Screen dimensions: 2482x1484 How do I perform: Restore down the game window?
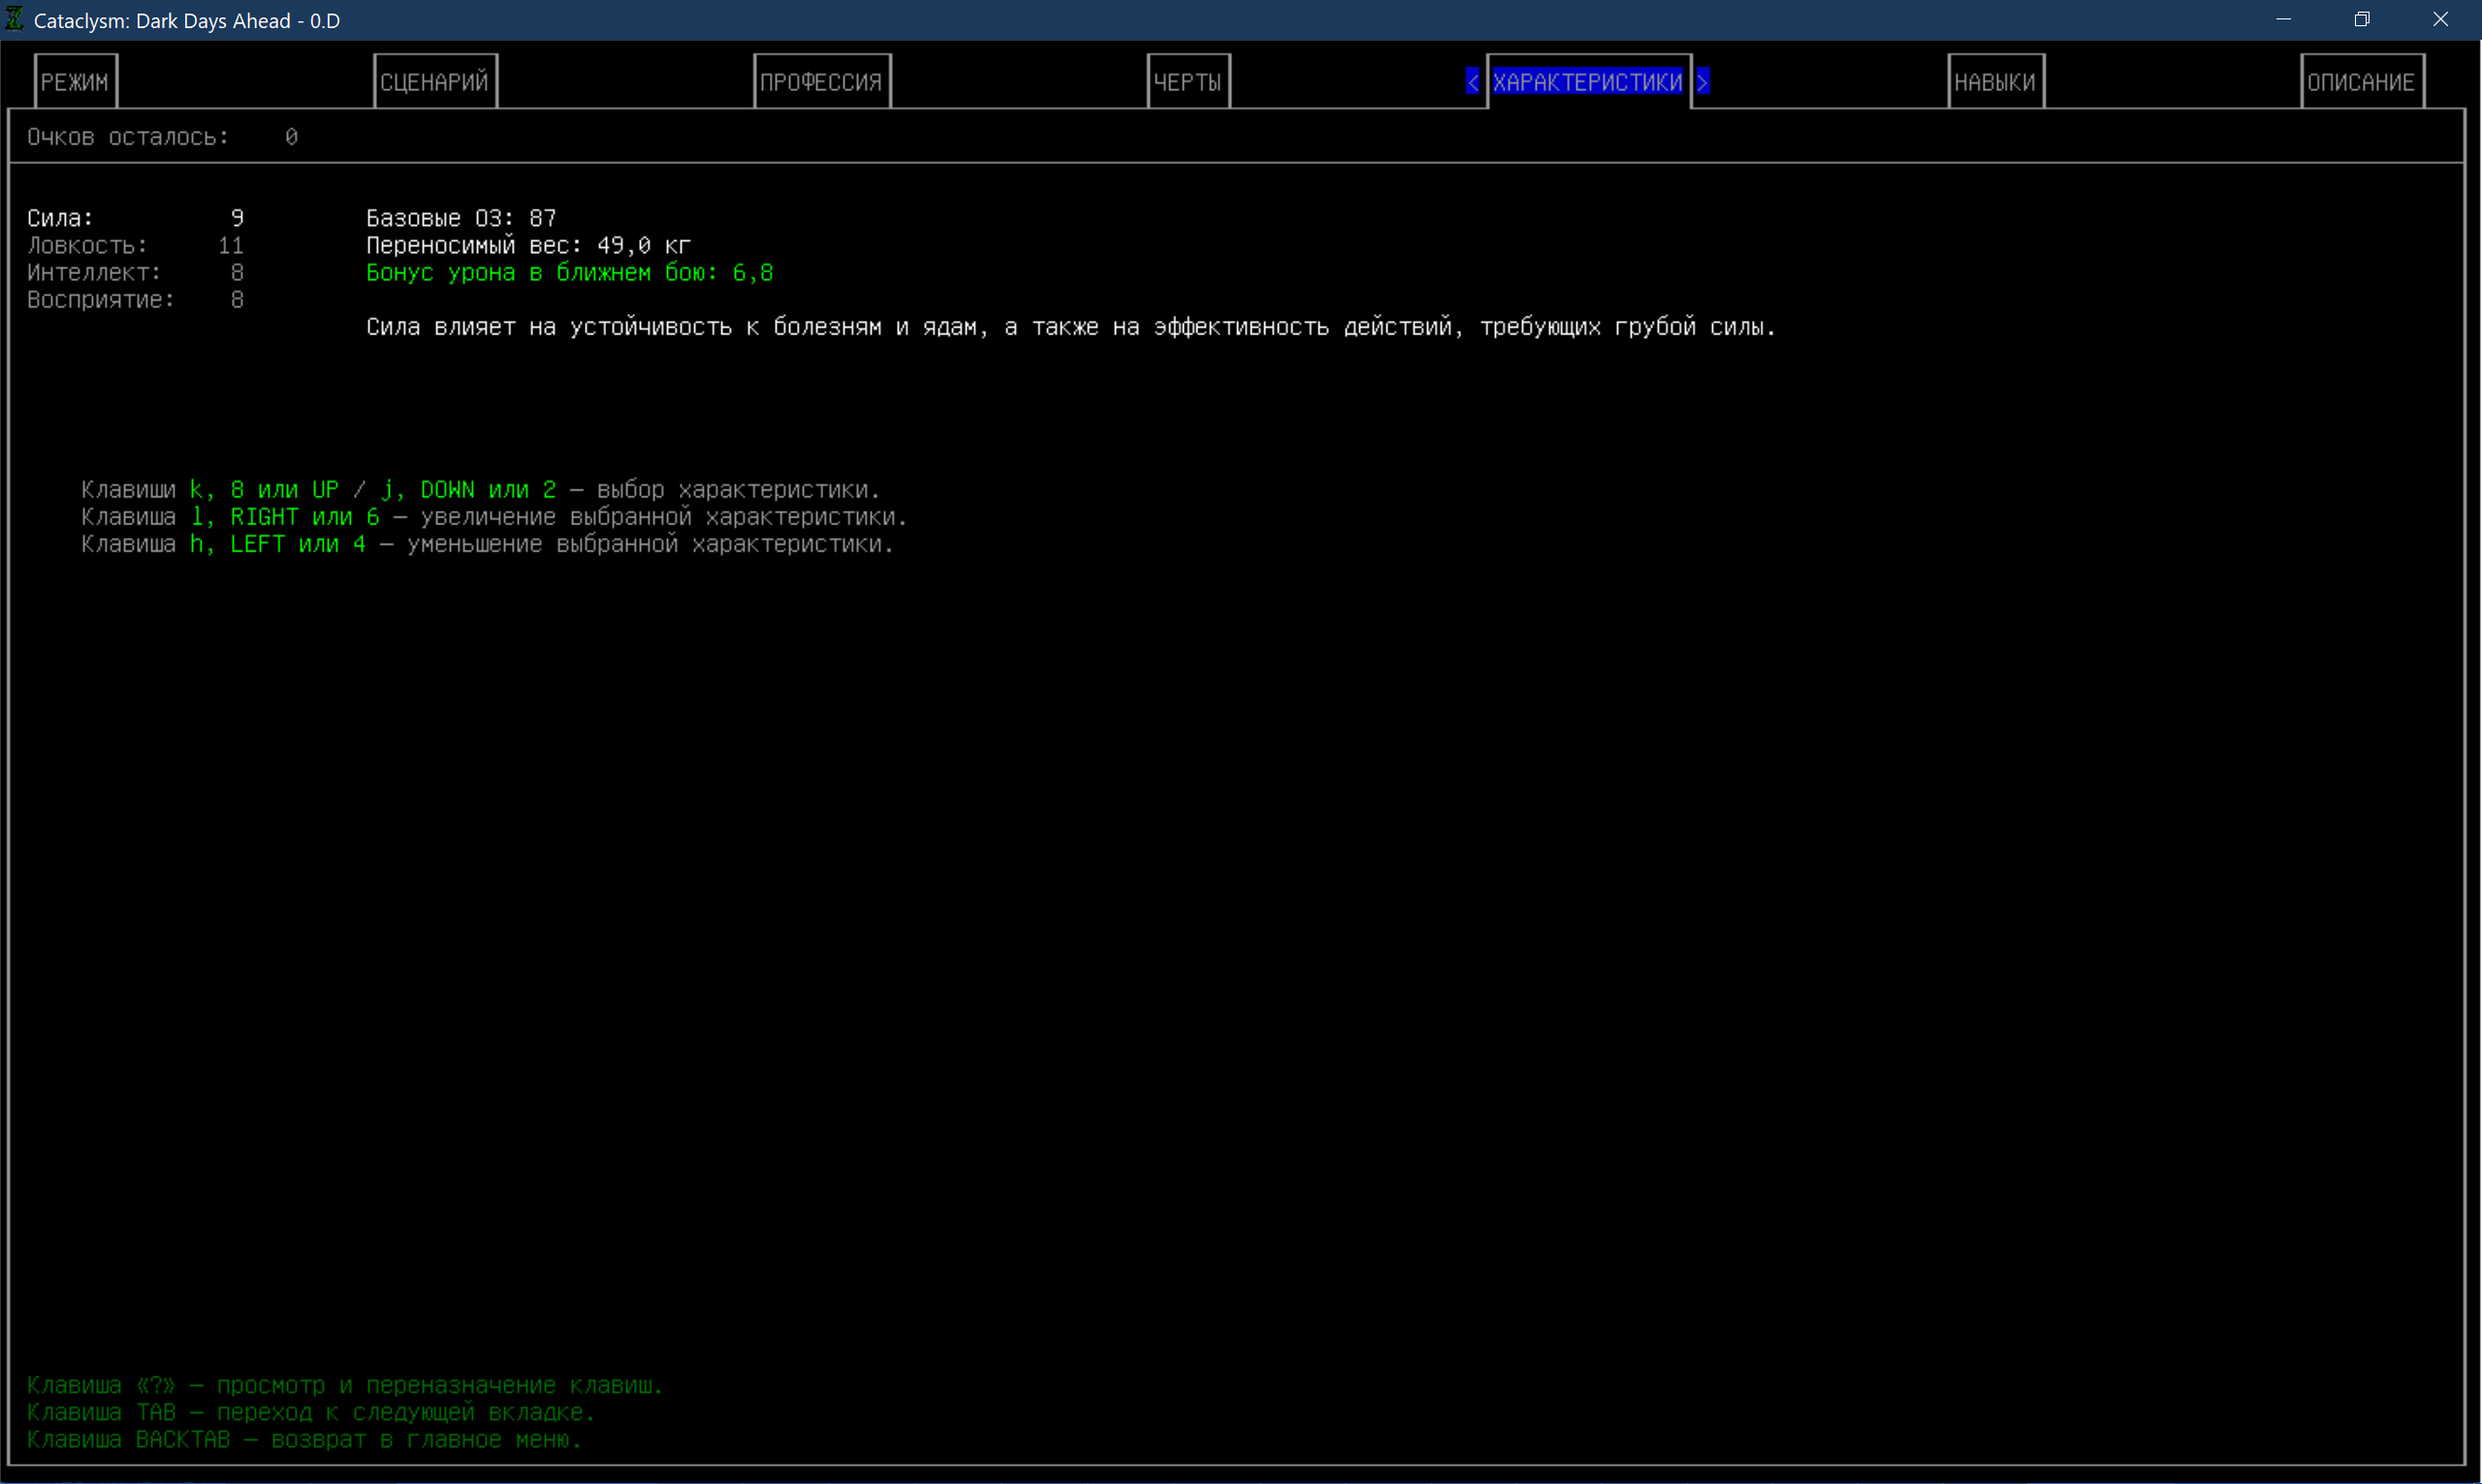pos(2362,20)
